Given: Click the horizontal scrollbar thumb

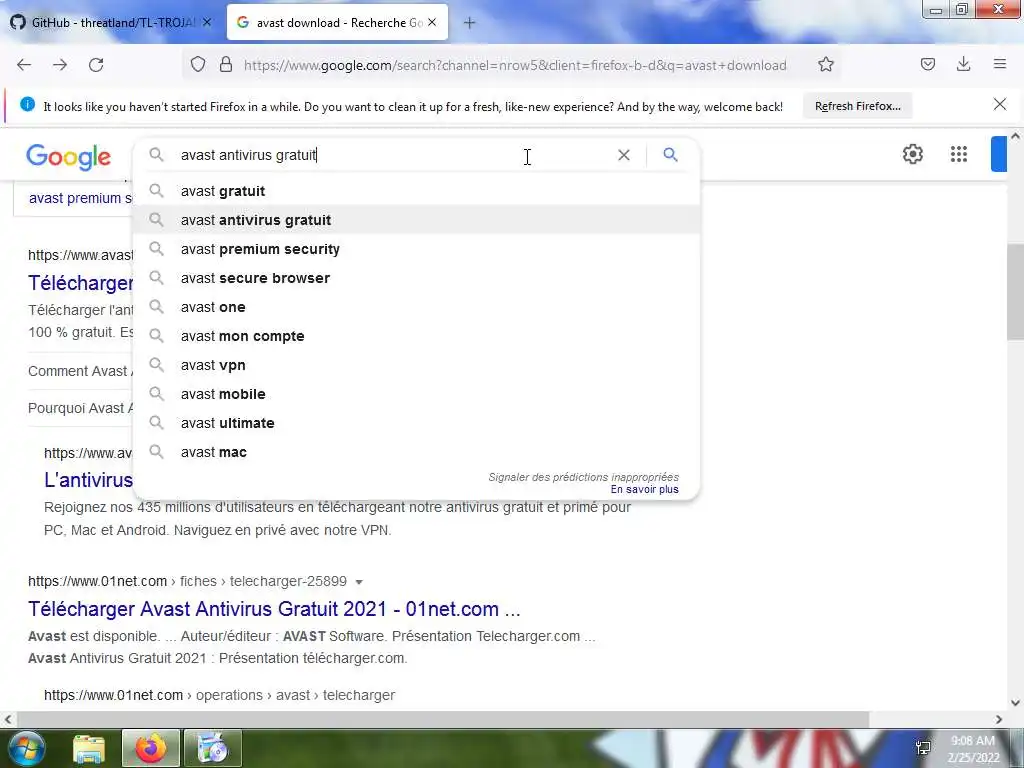Looking at the screenshot, I should [442, 719].
